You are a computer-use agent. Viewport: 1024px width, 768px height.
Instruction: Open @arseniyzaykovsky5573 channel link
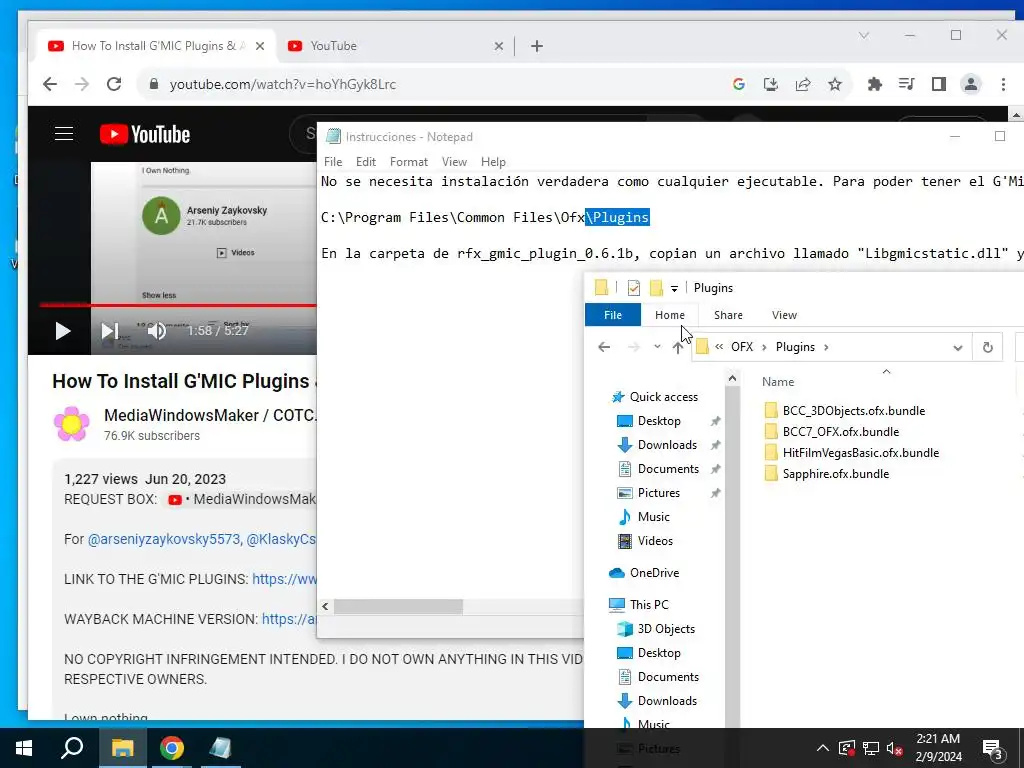pyautogui.click(x=164, y=539)
